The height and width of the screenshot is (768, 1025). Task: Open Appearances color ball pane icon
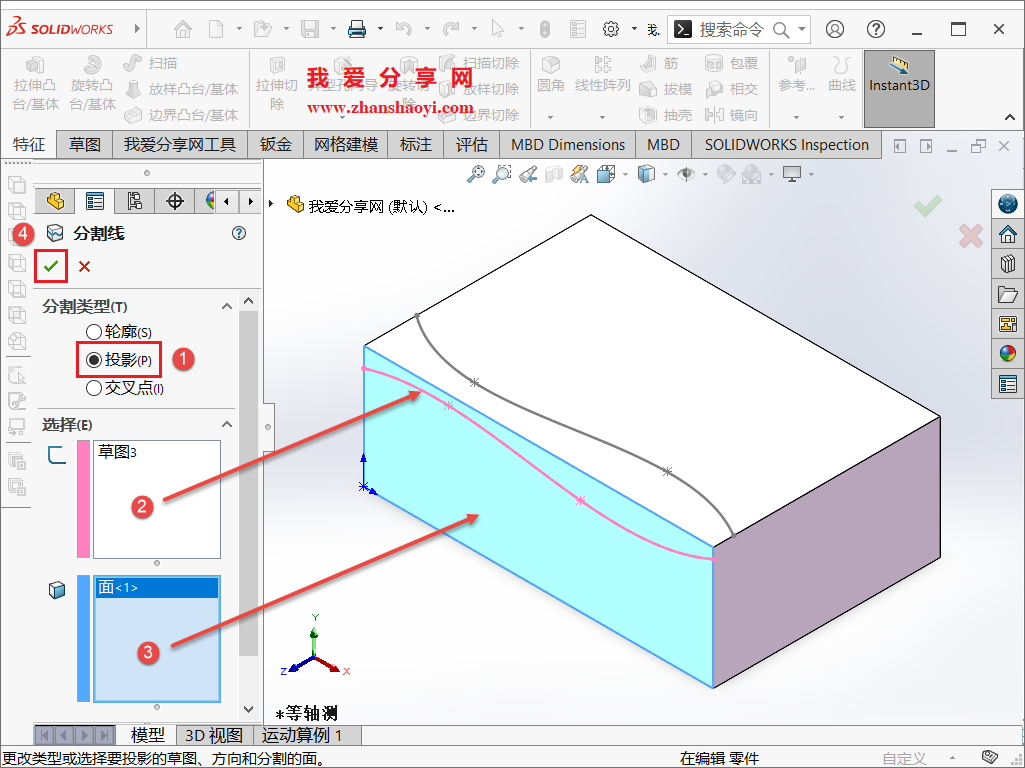tap(1008, 354)
